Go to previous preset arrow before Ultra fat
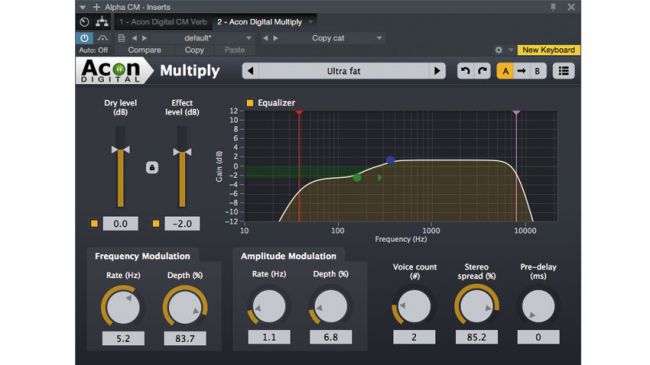Image resolution: width=650 pixels, height=365 pixels. point(251,71)
